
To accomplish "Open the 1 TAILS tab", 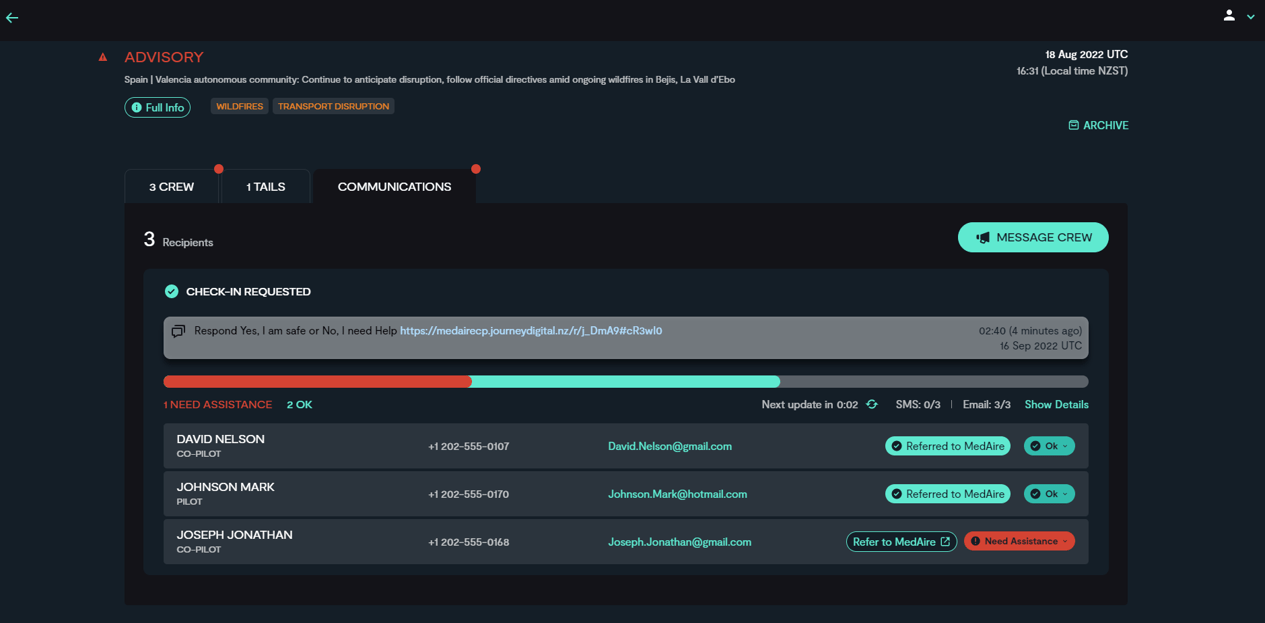I will [264, 186].
